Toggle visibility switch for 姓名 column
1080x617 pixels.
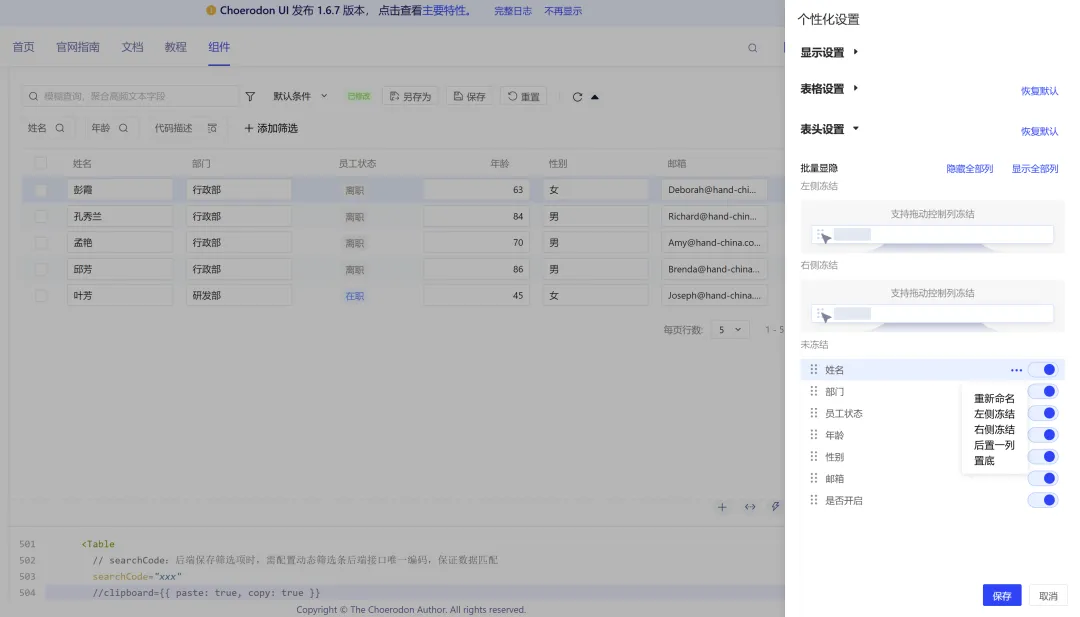pyautogui.click(x=1042, y=370)
